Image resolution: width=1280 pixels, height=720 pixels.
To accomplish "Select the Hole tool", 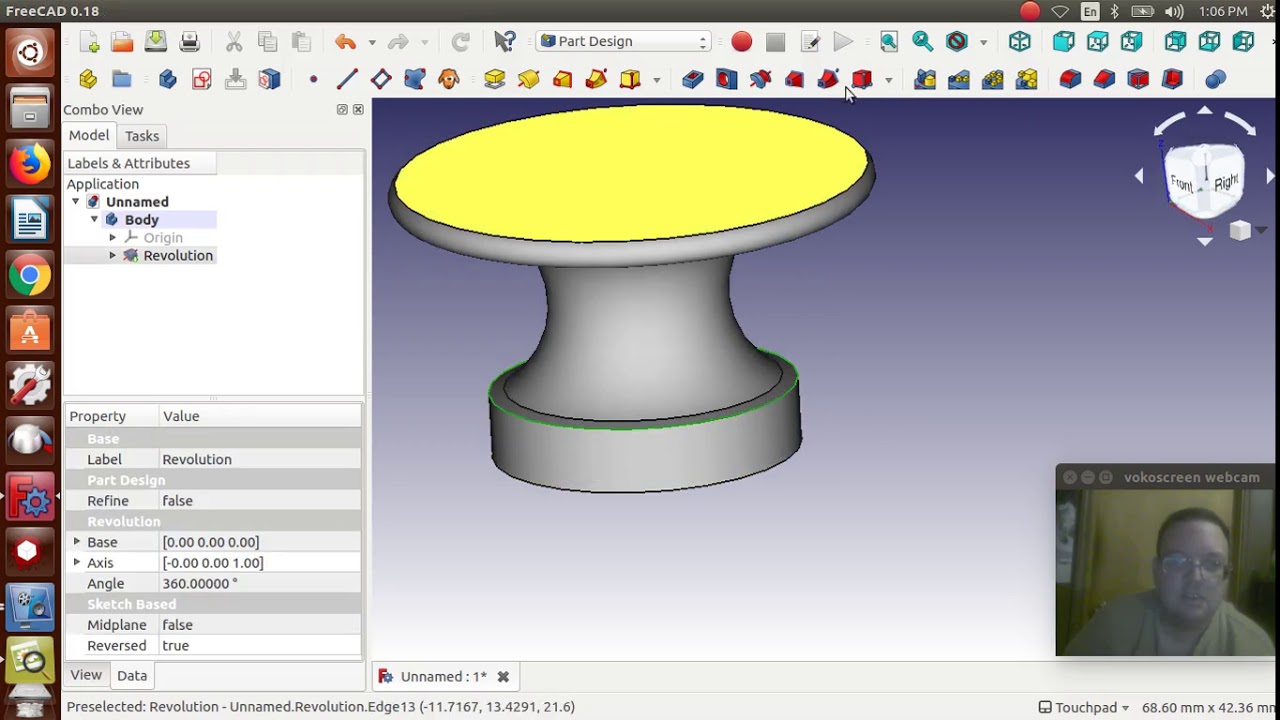I will (726, 79).
